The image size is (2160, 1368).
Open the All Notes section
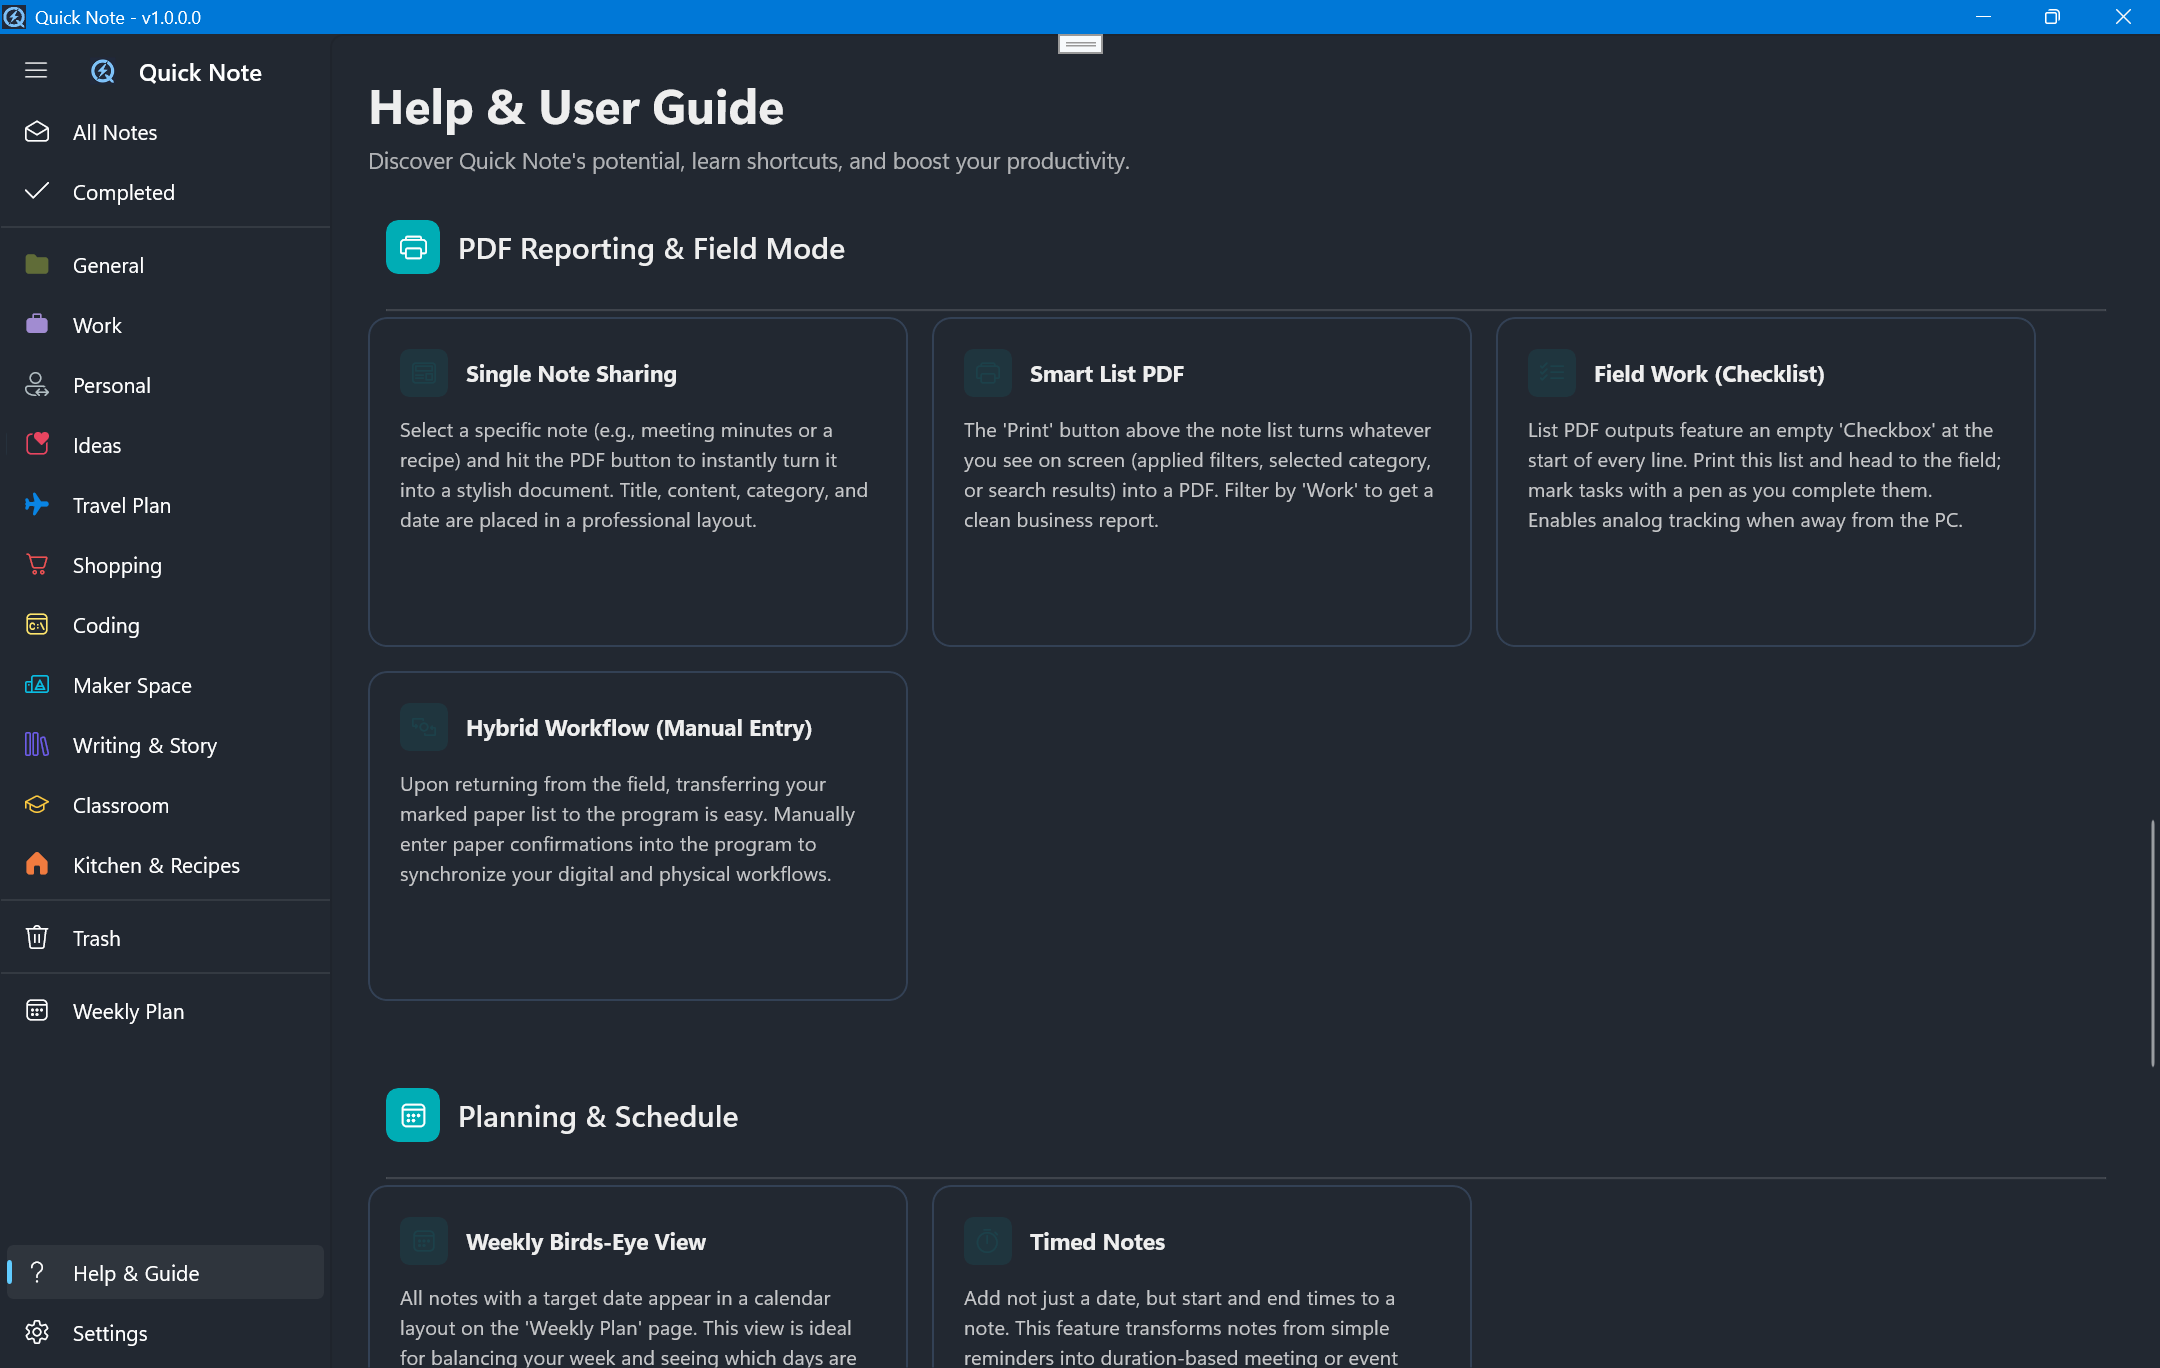(x=115, y=132)
